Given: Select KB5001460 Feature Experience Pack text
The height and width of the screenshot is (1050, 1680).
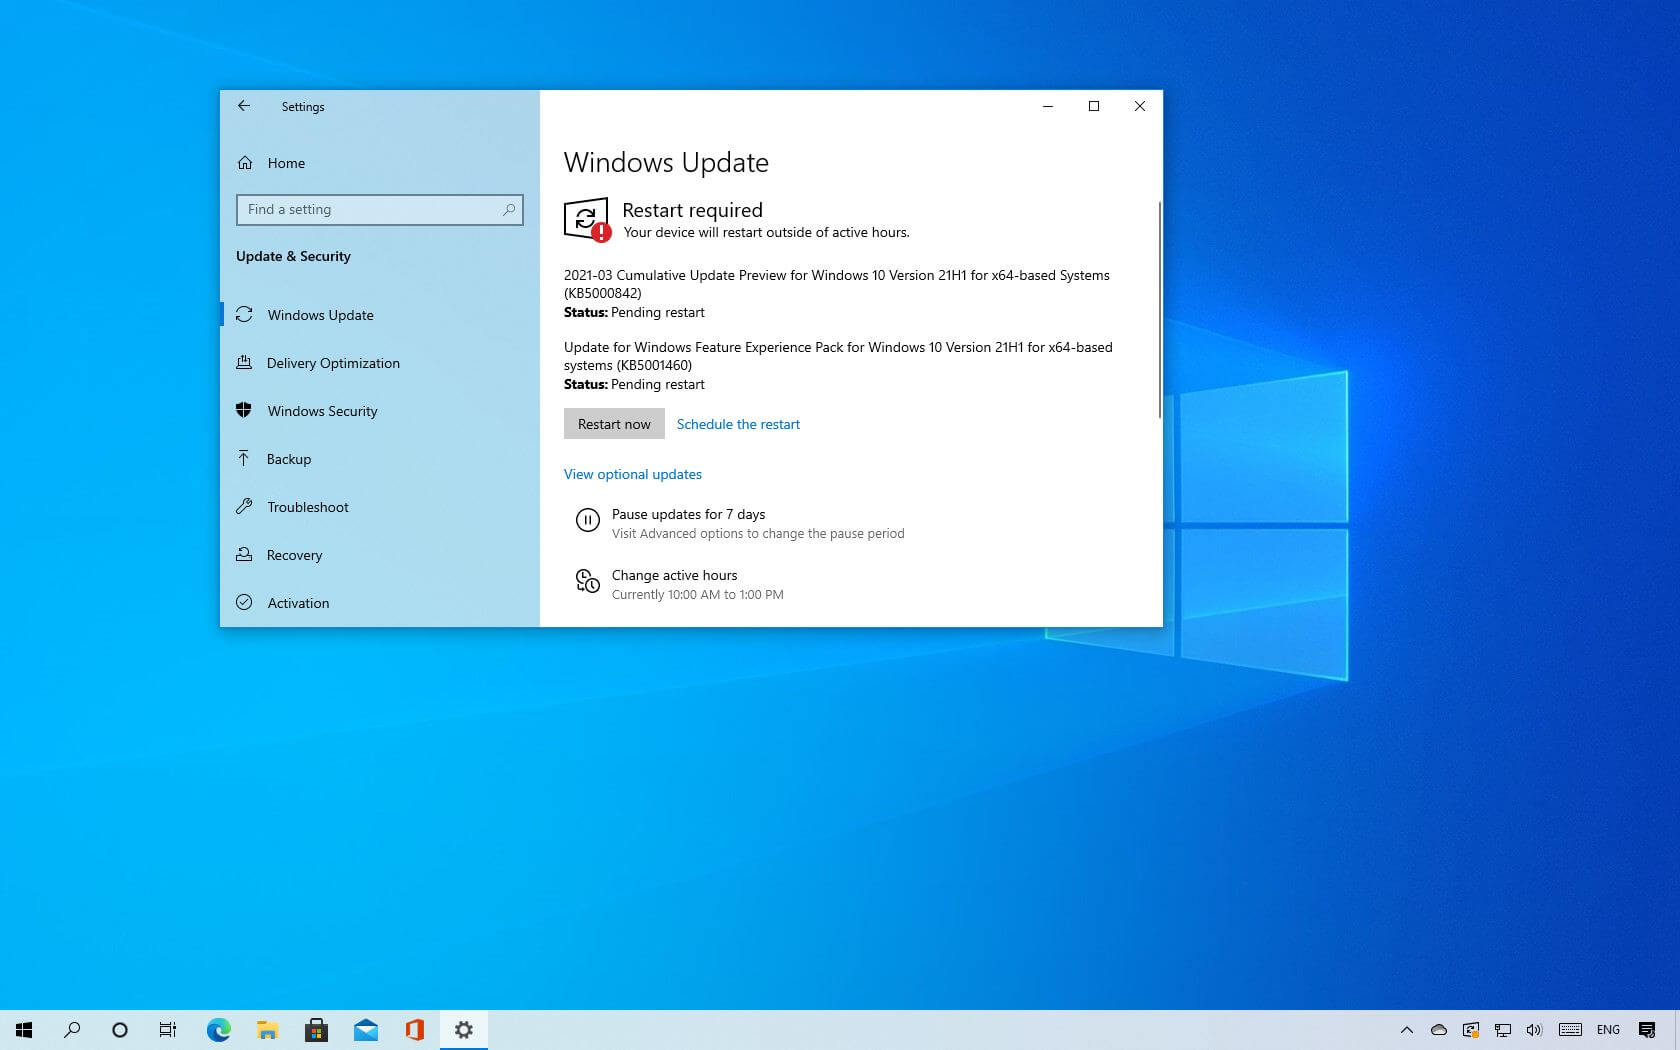Looking at the screenshot, I should pos(838,356).
